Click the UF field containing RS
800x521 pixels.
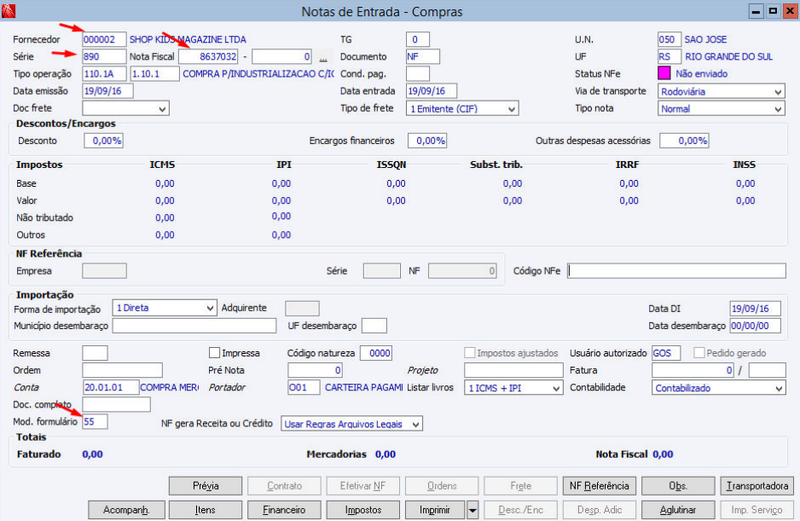point(669,57)
